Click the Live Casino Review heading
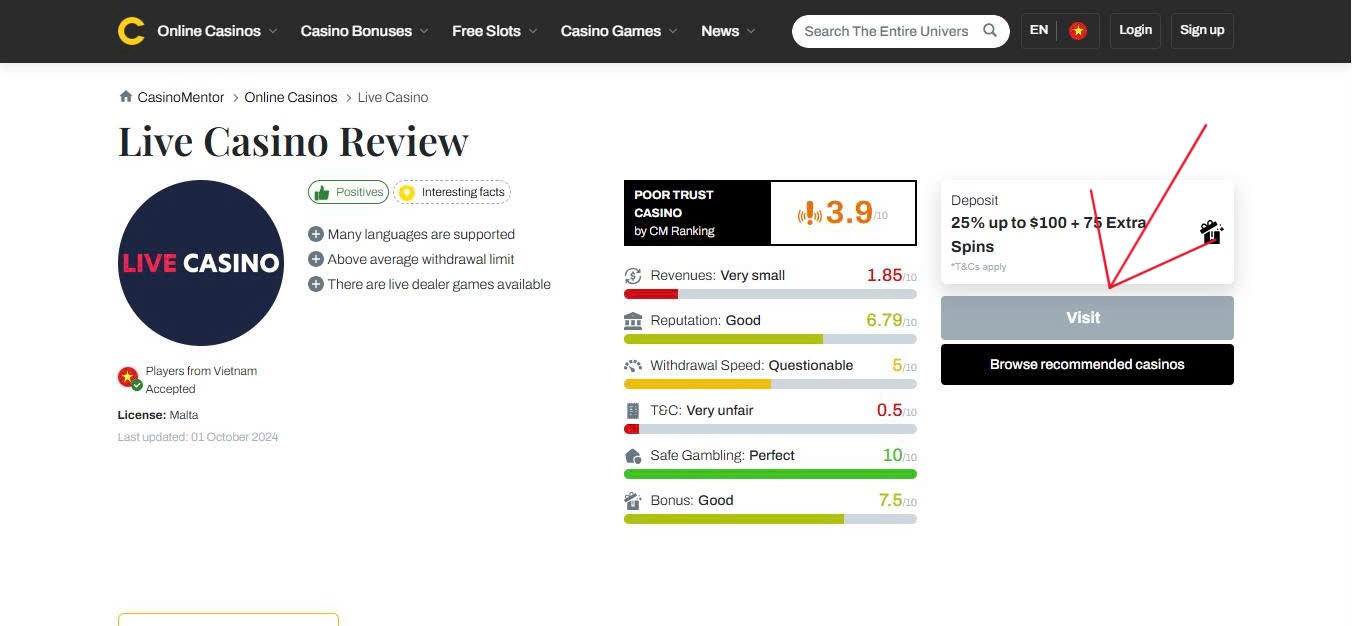This screenshot has width=1352, height=626. pos(293,141)
